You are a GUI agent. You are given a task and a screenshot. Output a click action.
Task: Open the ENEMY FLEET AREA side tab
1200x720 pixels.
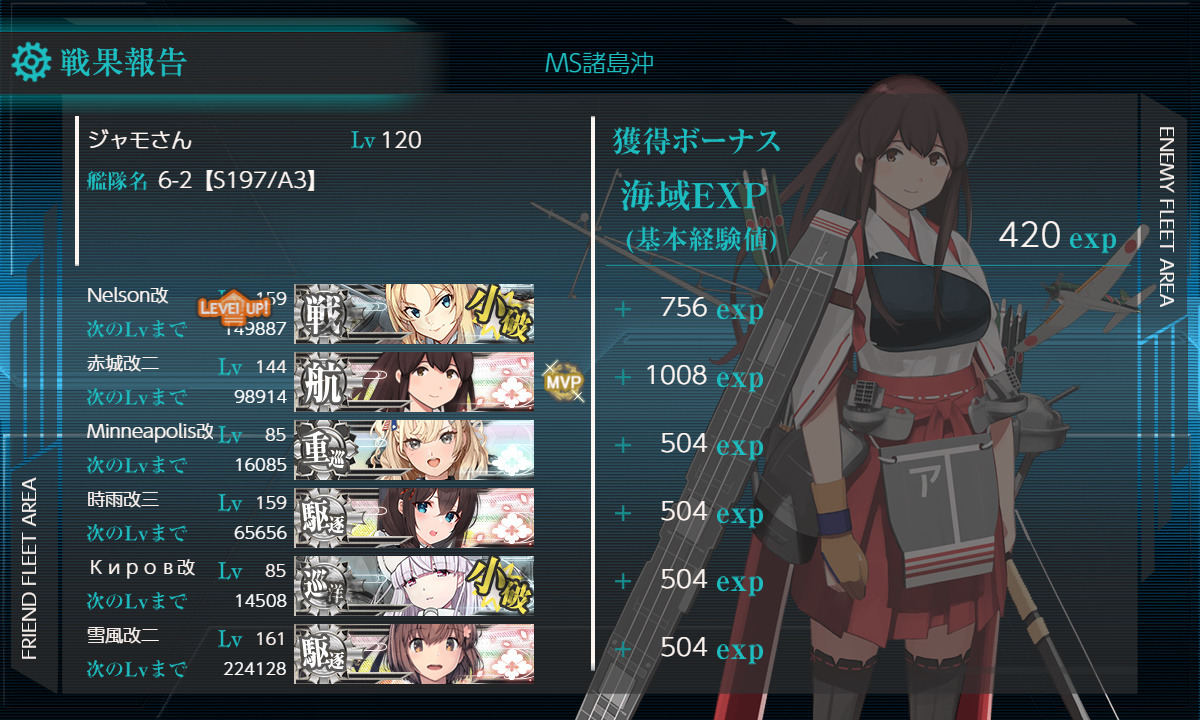tap(1168, 217)
